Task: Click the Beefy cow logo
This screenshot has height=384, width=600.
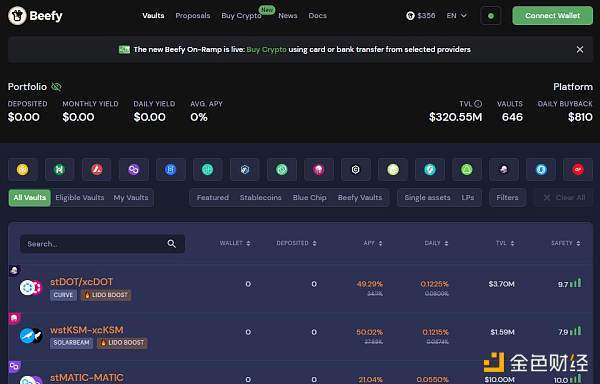Action: click(x=17, y=16)
